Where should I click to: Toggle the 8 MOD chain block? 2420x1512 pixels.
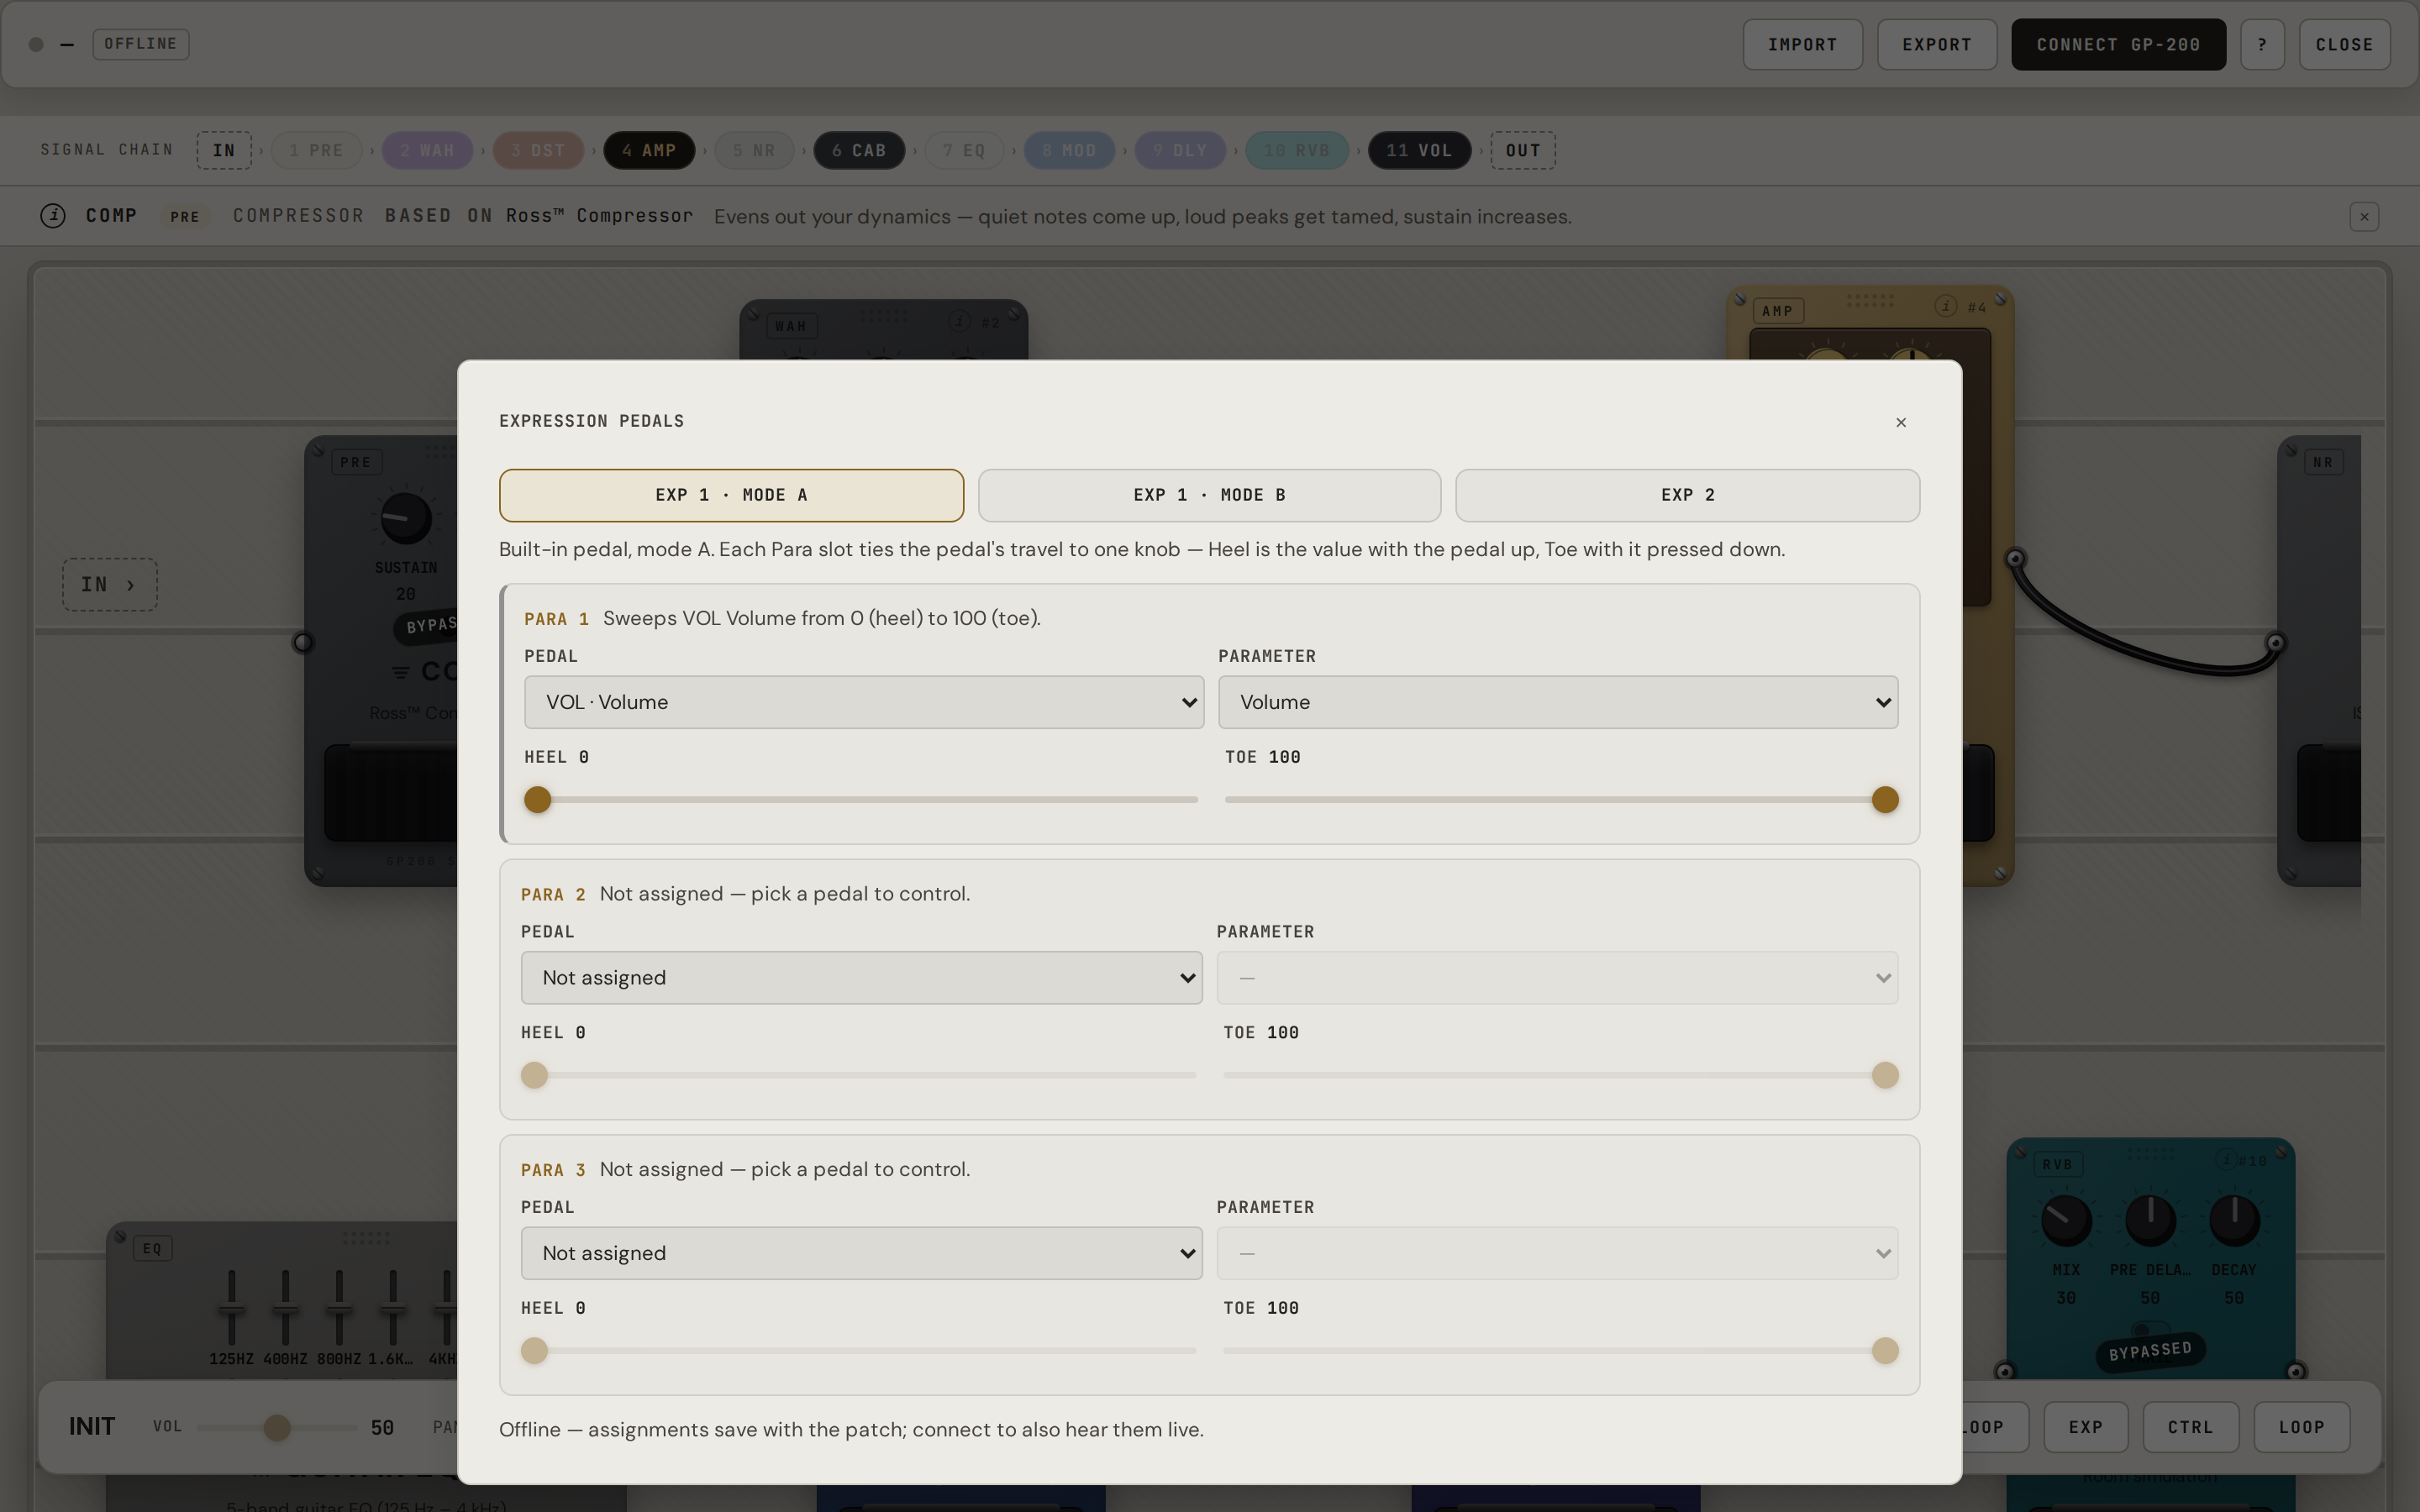(1069, 150)
